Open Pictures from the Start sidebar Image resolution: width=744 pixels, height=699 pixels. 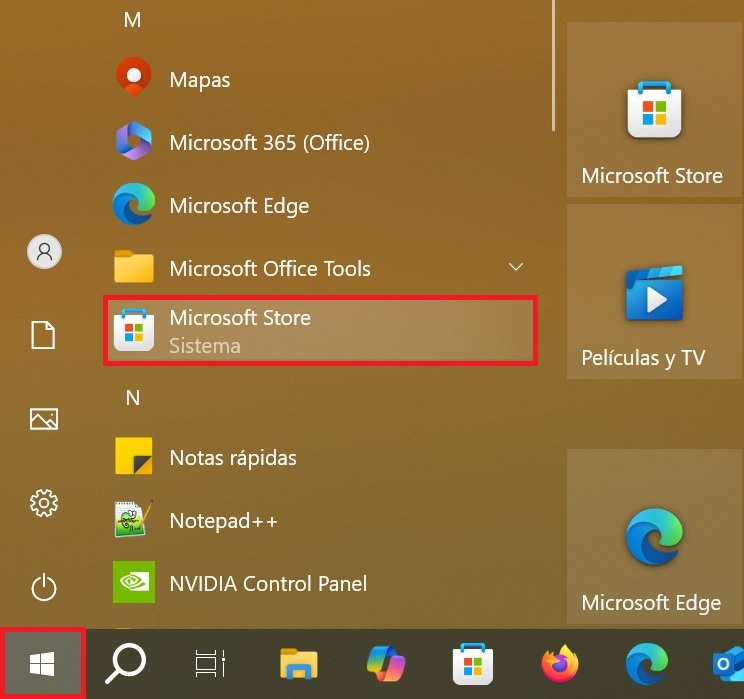click(x=44, y=419)
